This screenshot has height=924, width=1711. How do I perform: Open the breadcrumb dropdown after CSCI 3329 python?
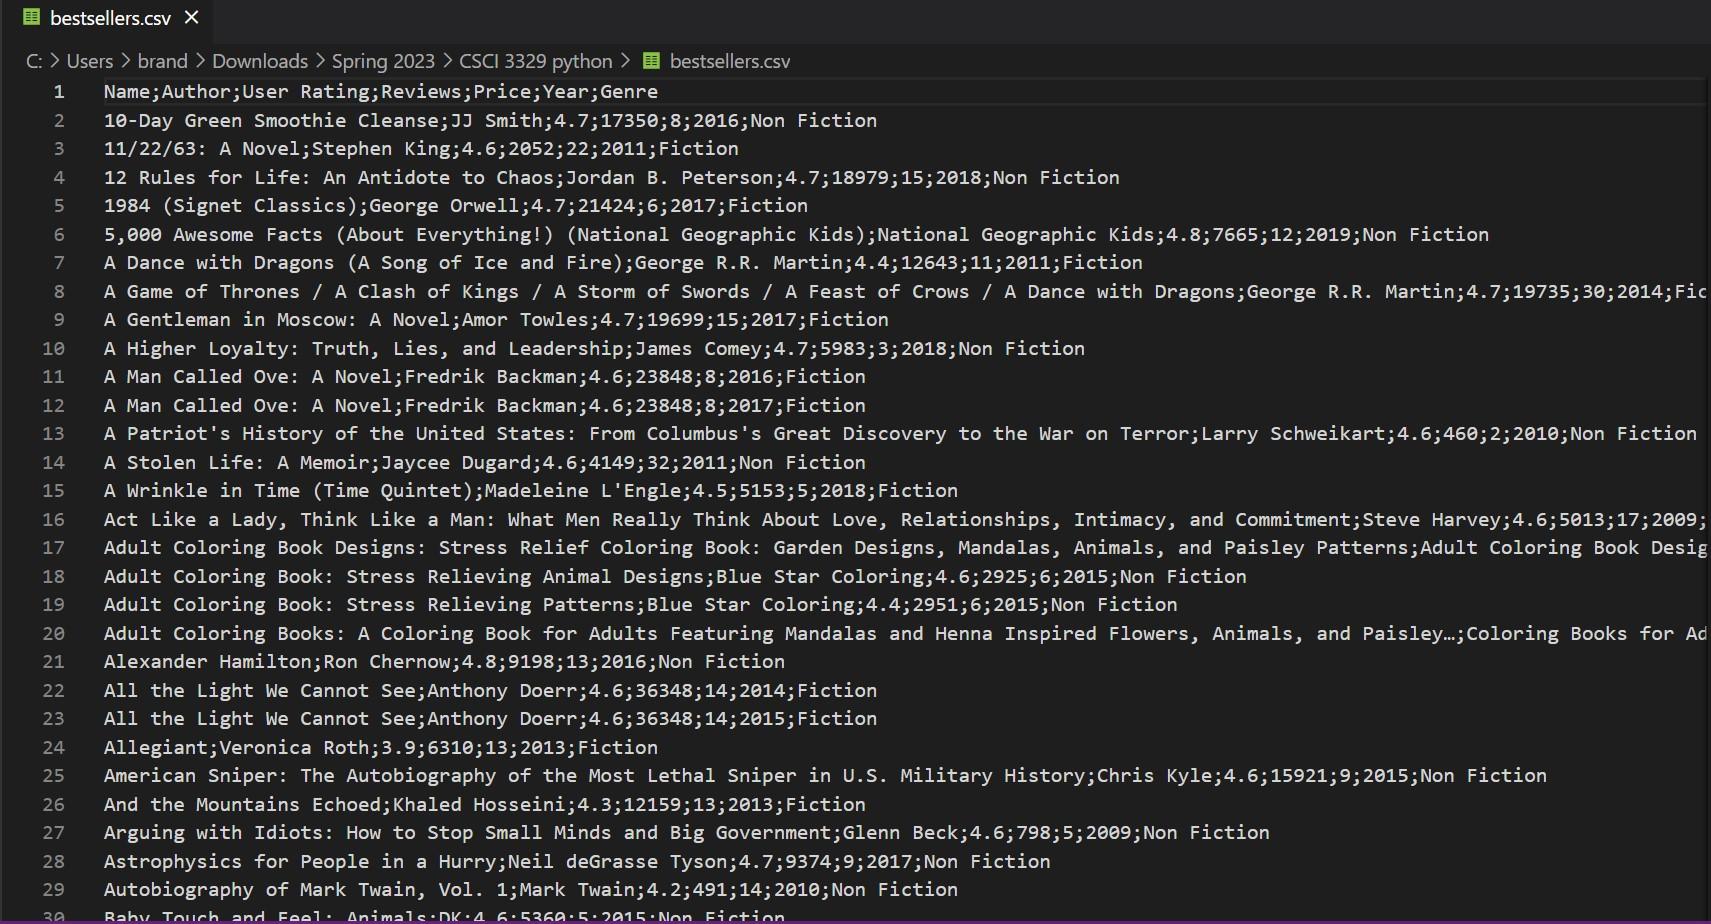pyautogui.click(x=625, y=61)
